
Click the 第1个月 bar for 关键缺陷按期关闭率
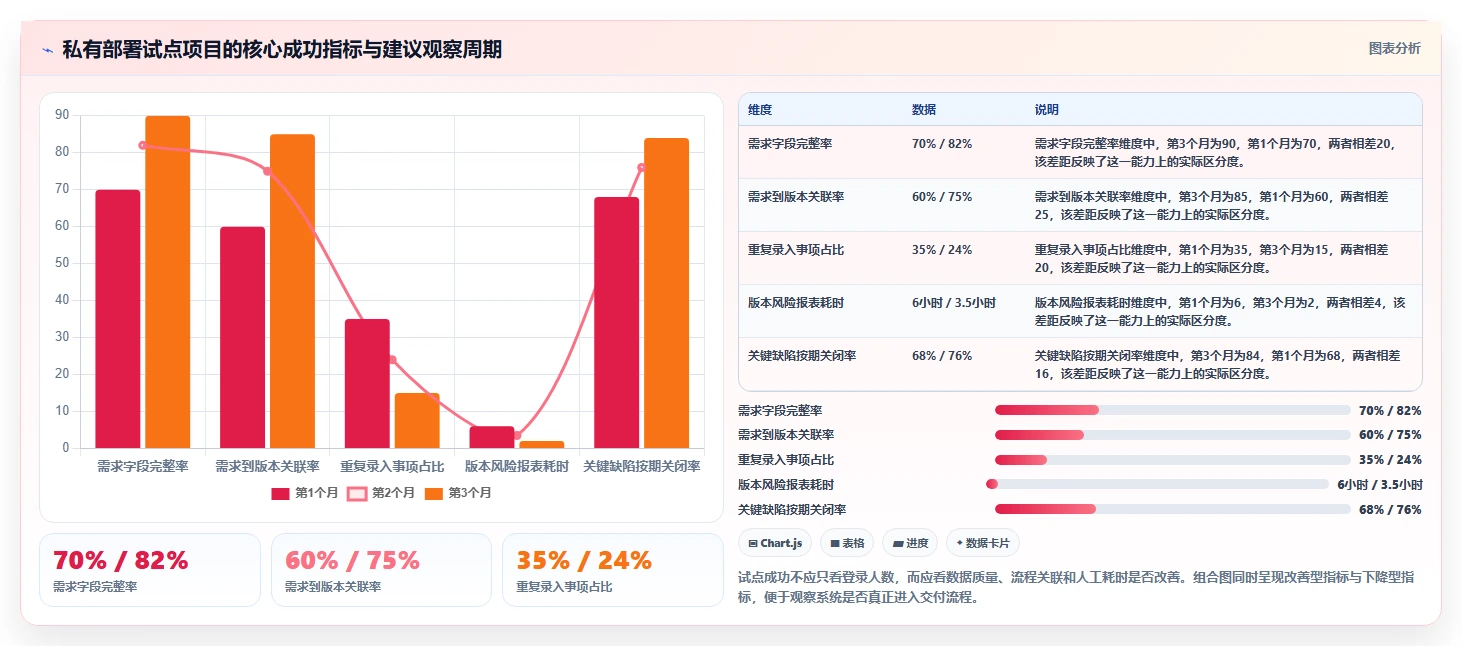(x=616, y=322)
